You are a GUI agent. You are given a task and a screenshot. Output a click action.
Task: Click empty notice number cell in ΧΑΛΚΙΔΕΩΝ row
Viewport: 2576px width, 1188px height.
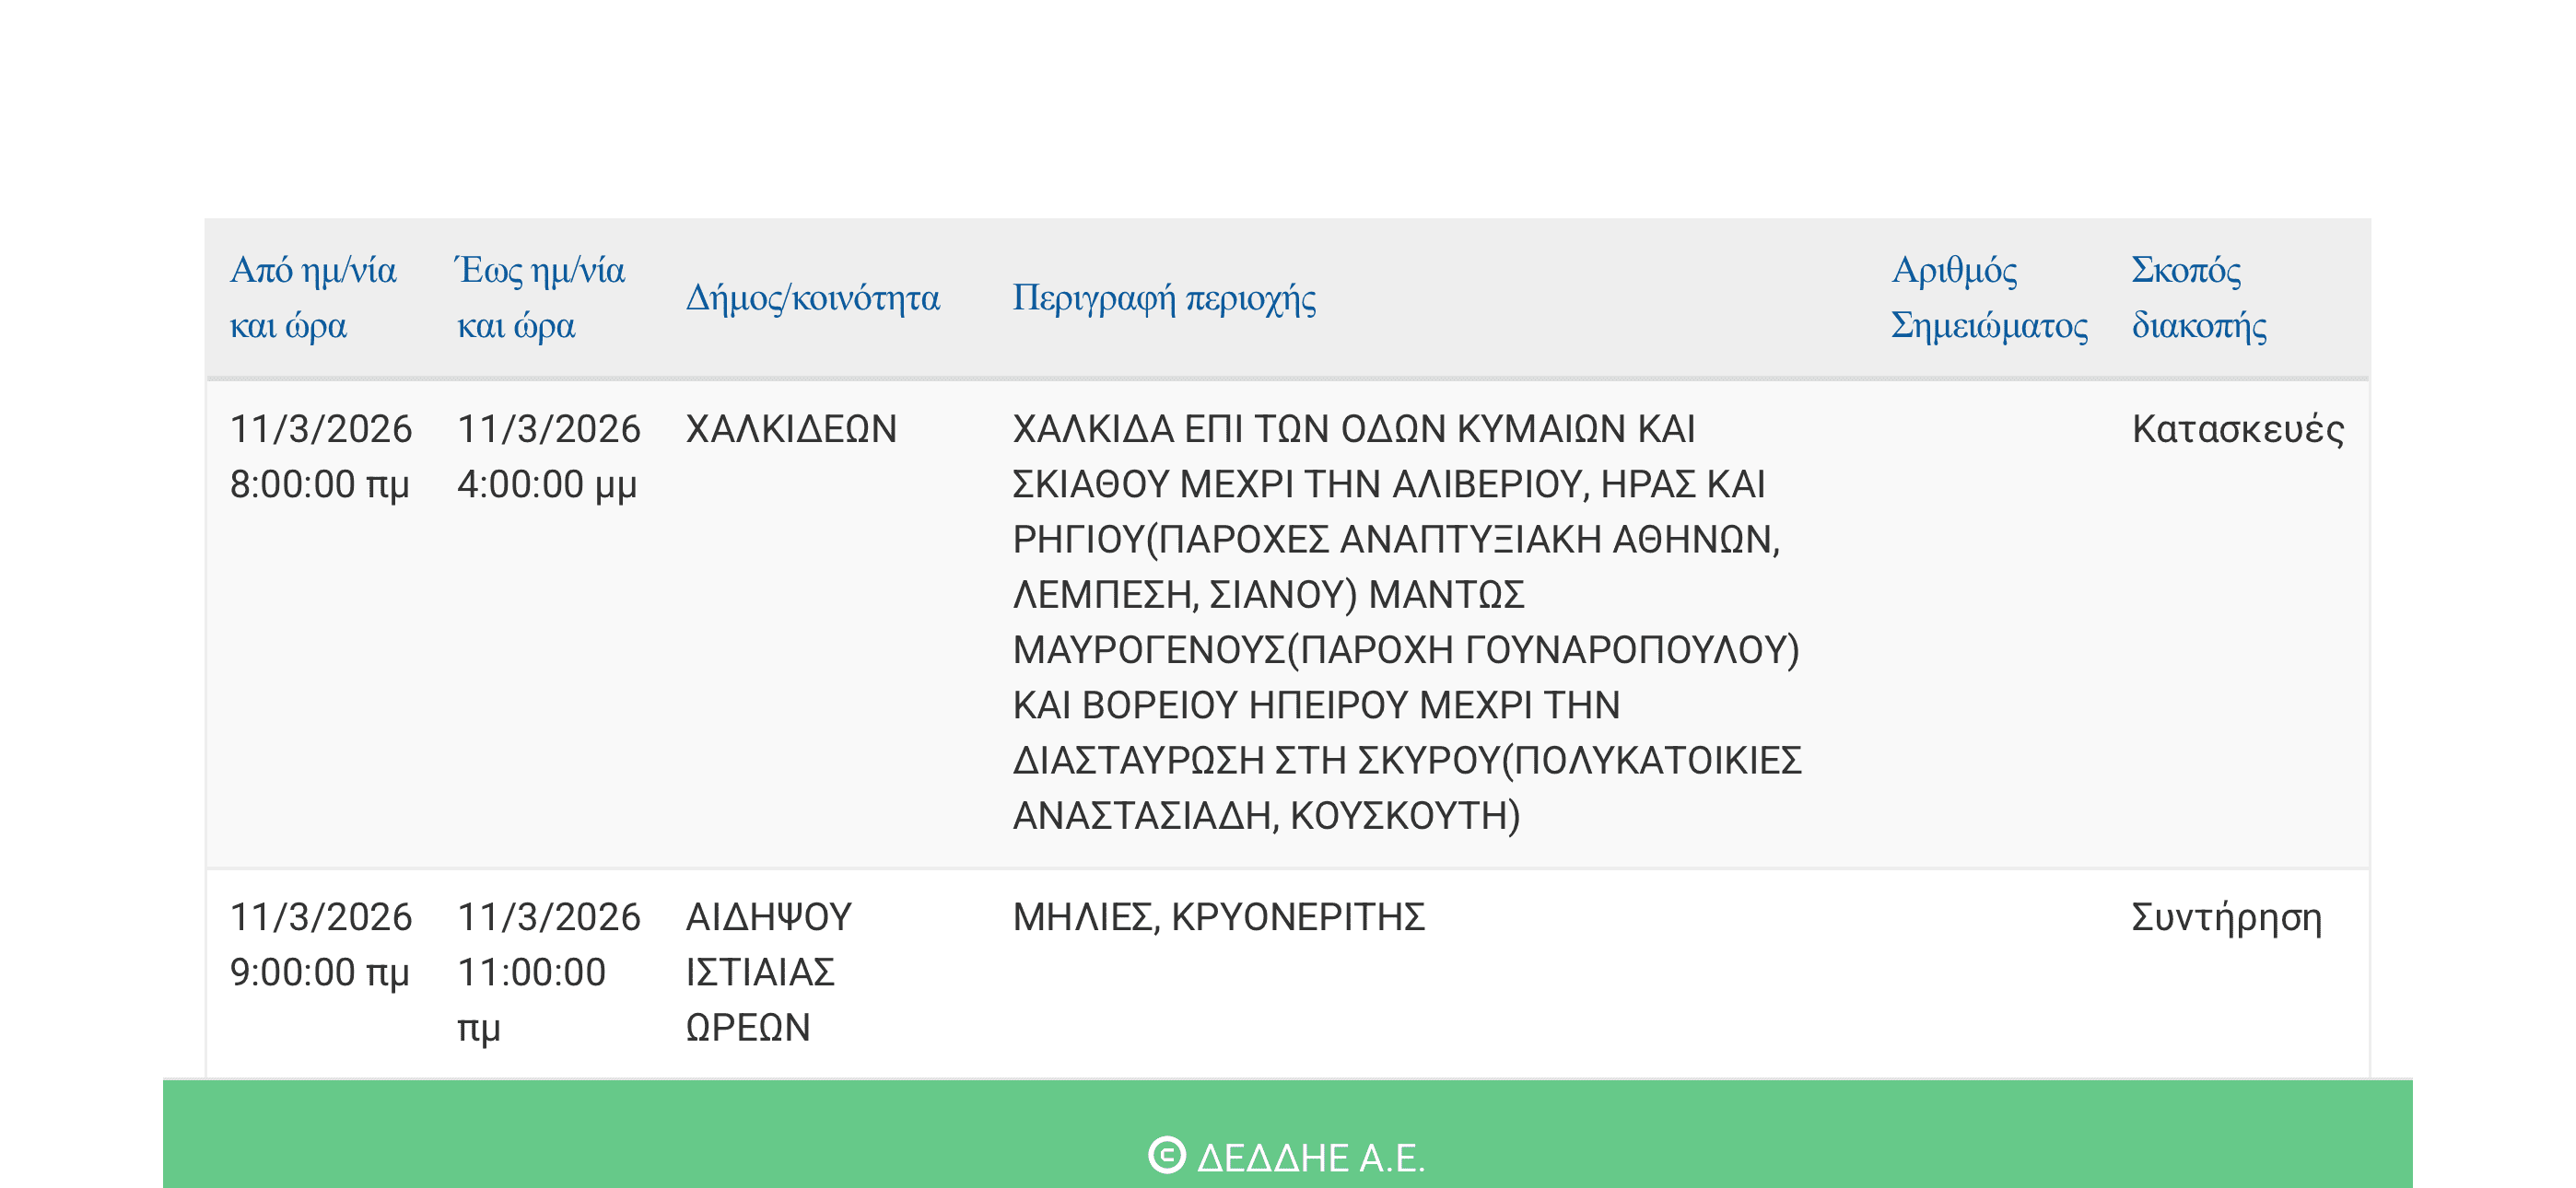coord(1989,622)
